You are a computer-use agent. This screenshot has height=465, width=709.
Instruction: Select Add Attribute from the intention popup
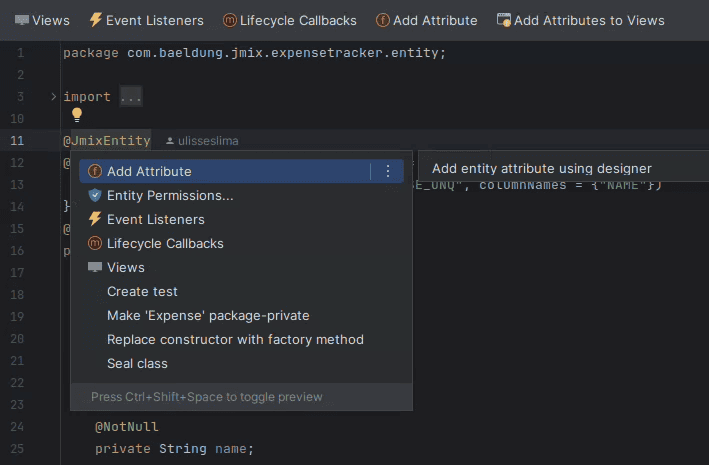click(x=149, y=172)
